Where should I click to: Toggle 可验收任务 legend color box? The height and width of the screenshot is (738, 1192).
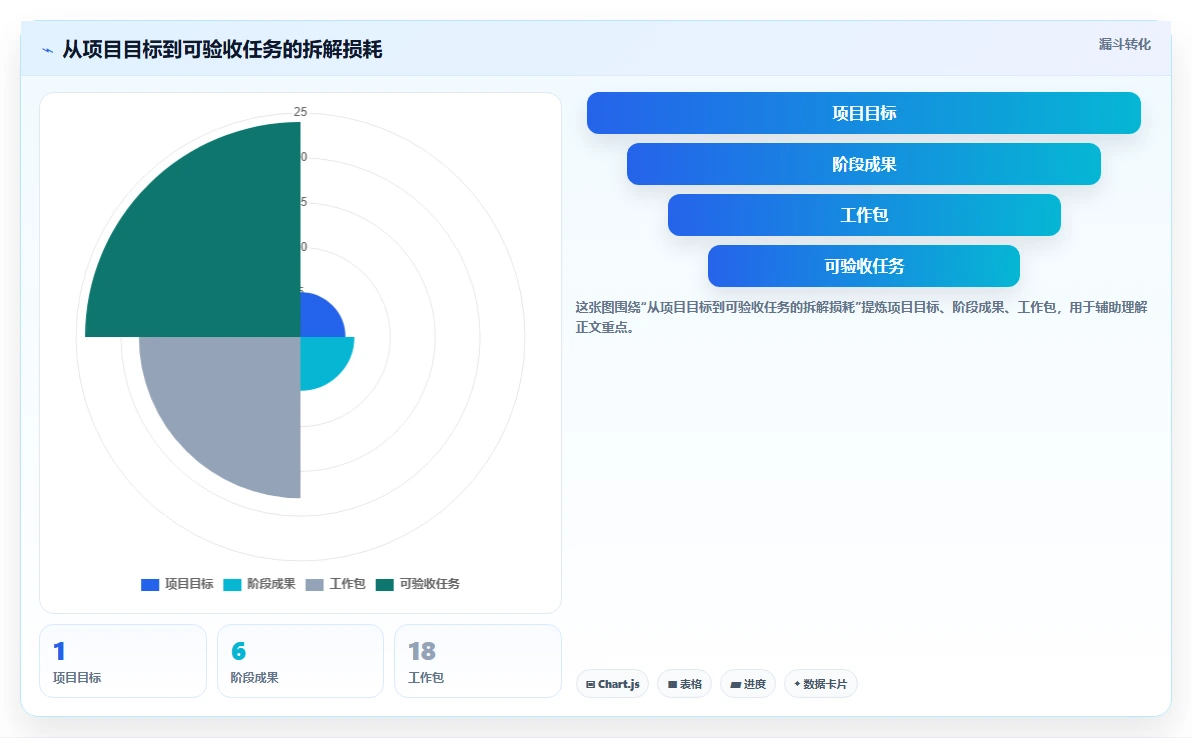coord(385,584)
